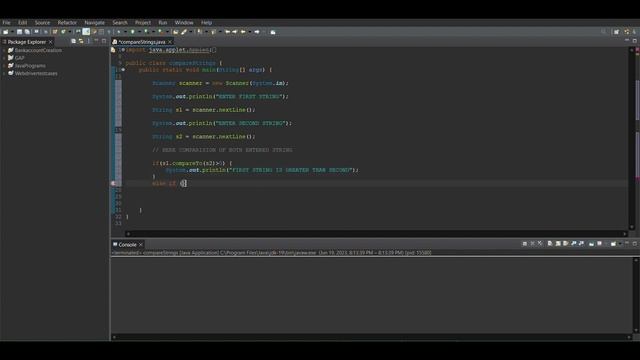Screen dimensions: 640x360
Task: Click the Forward navigation arrow icon
Action: point(257,32)
